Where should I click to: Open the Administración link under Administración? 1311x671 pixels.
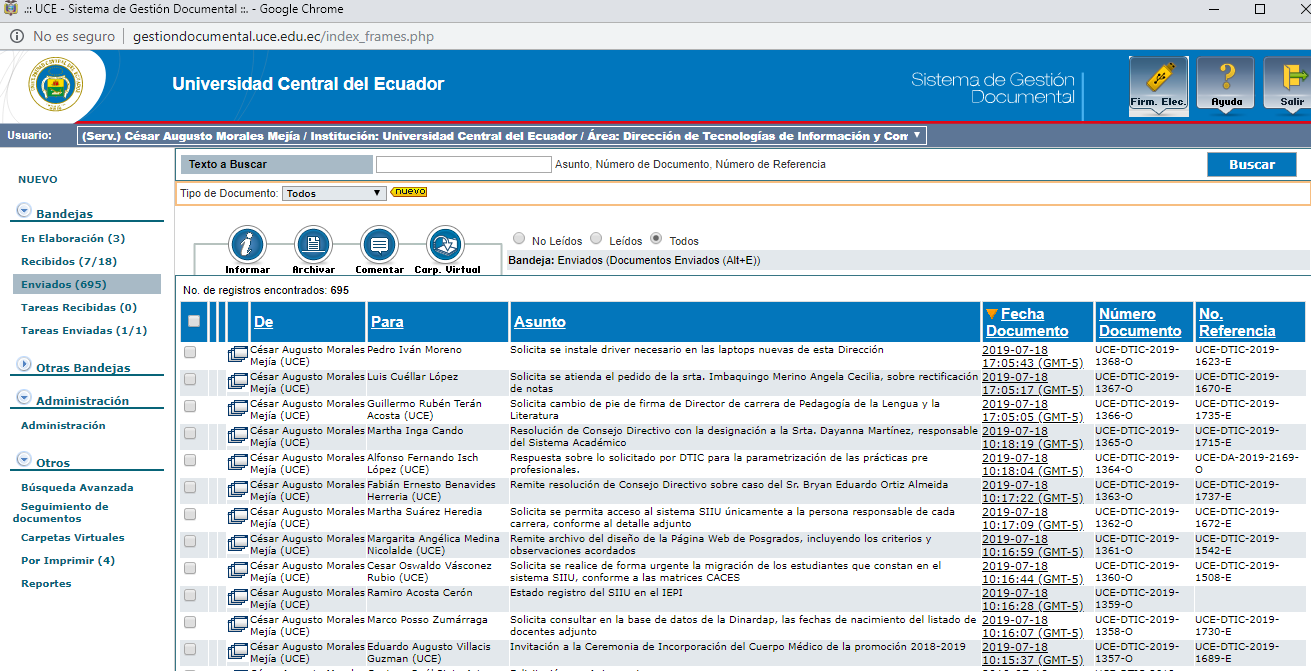(x=63, y=425)
